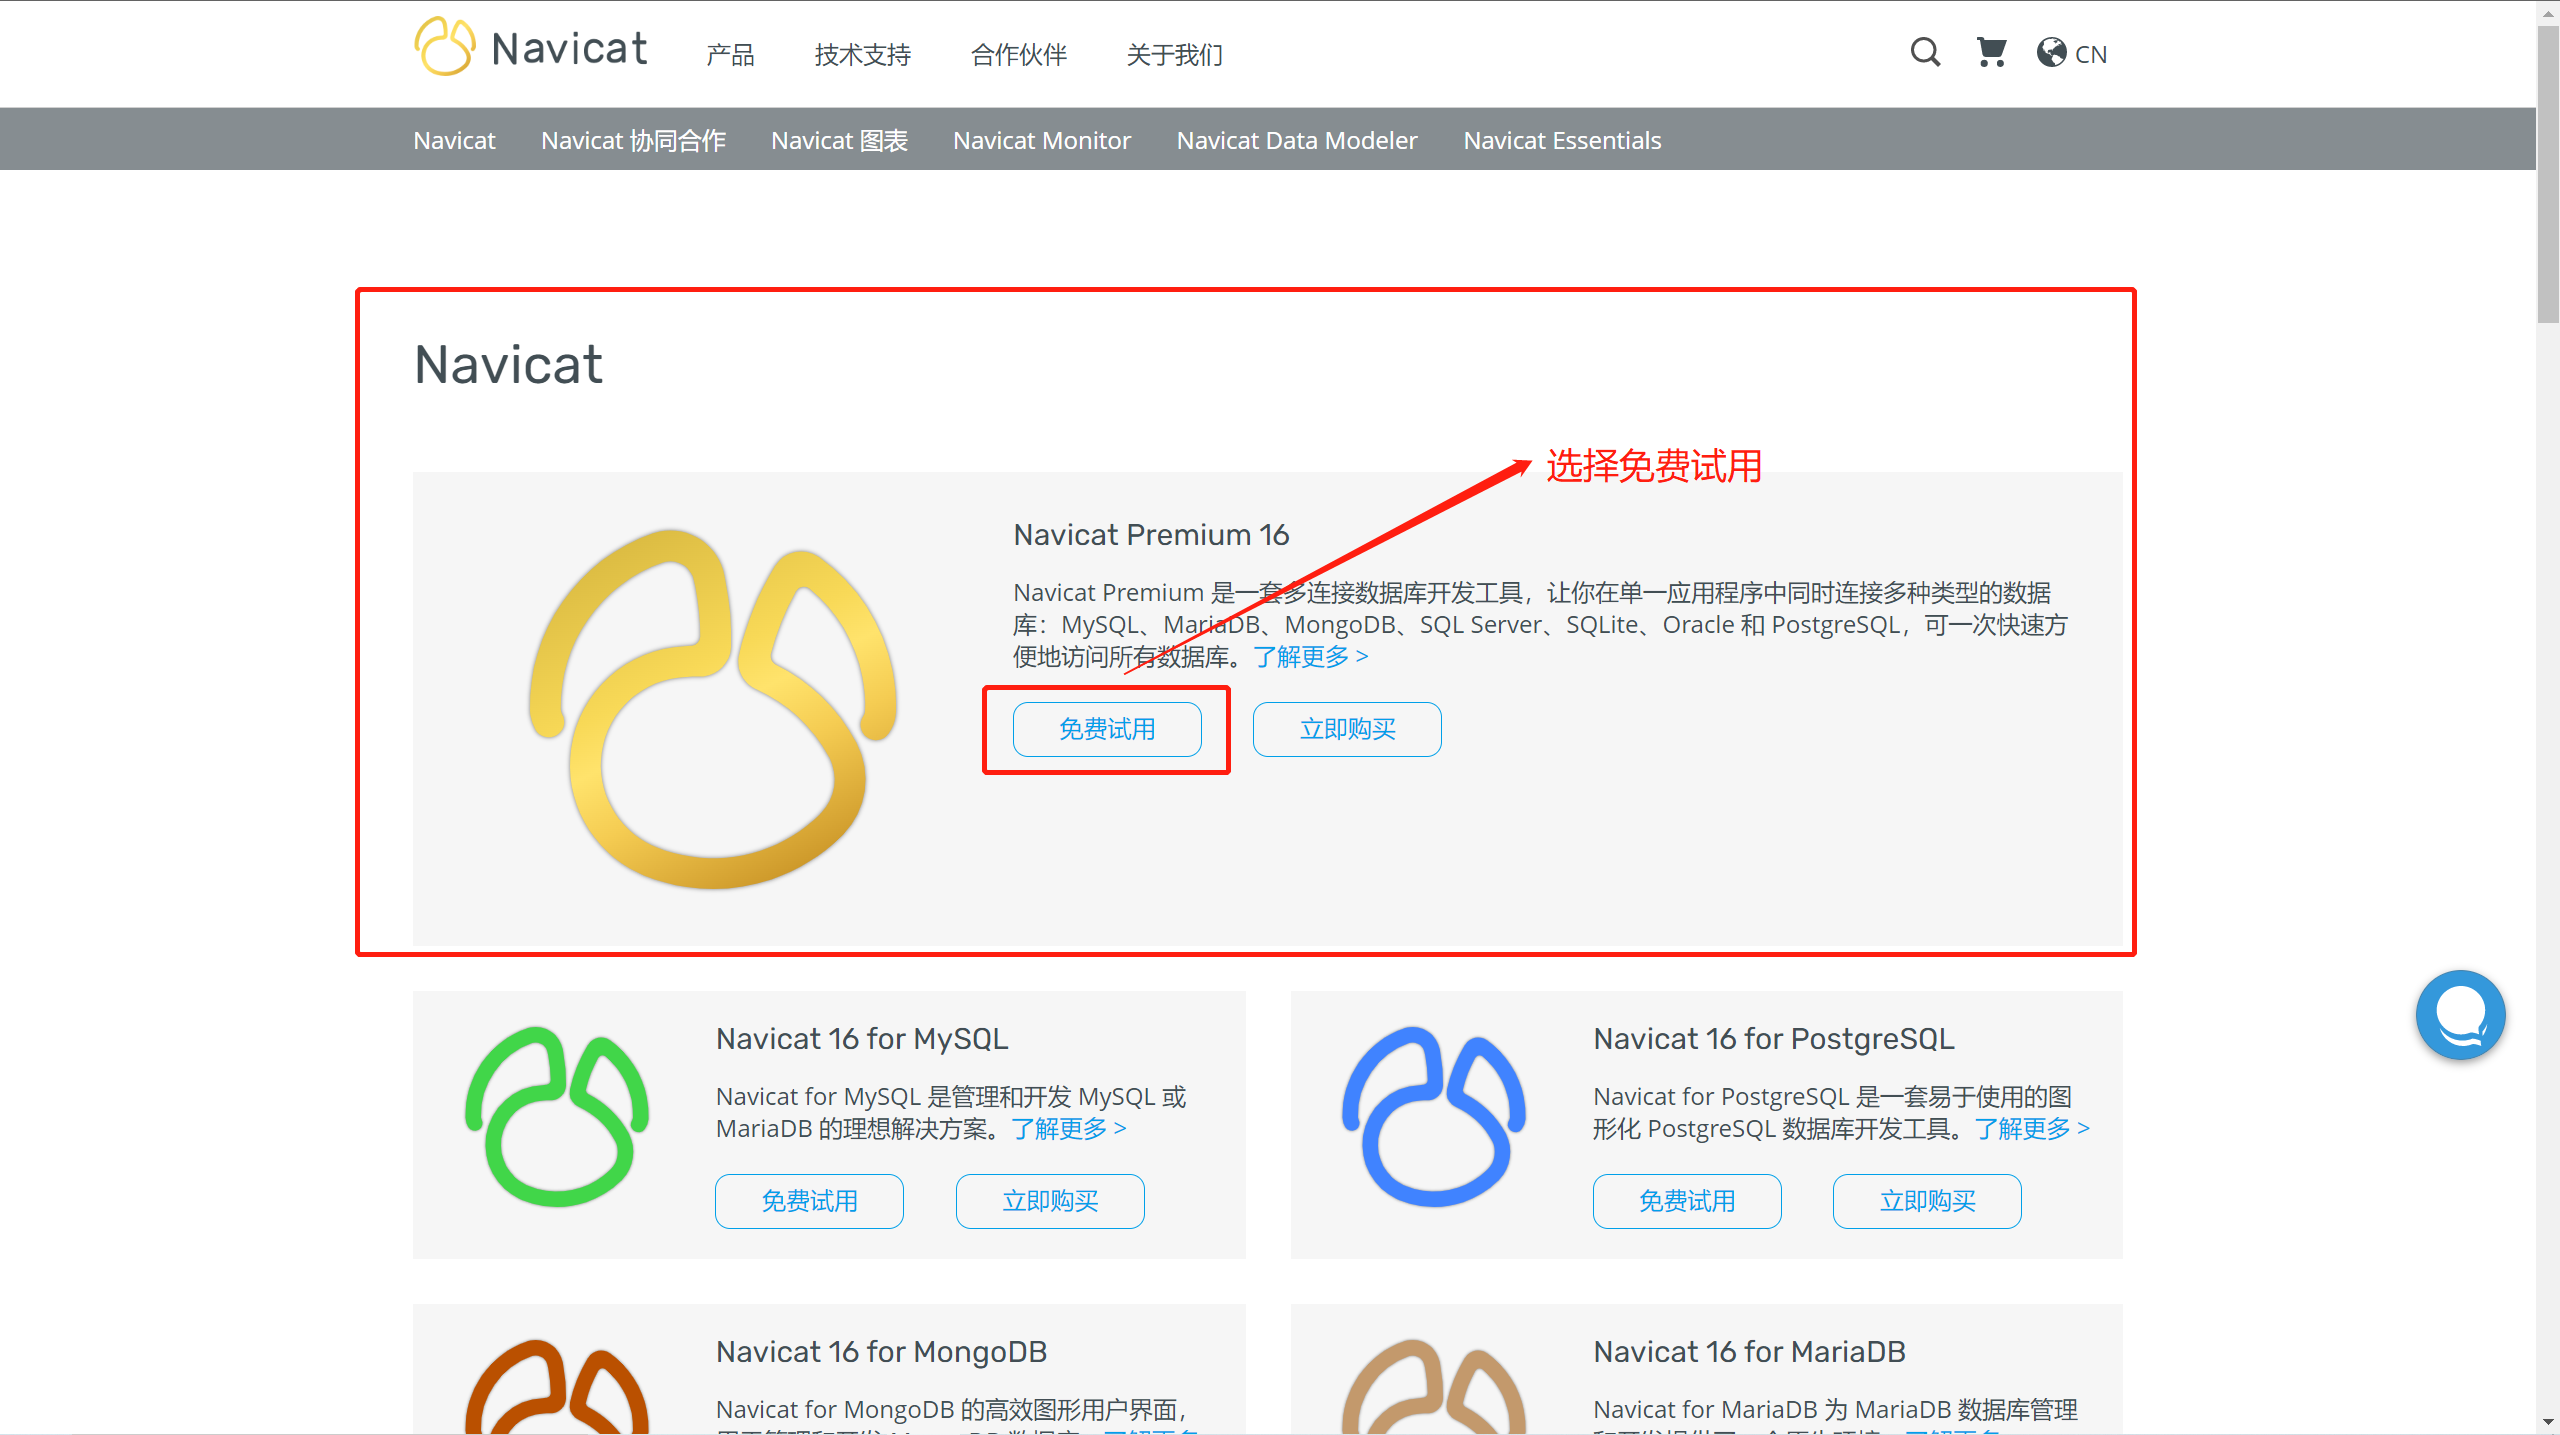The width and height of the screenshot is (2560, 1435).
Task: Open the 合作伙伴 menu
Action: (x=1018, y=55)
